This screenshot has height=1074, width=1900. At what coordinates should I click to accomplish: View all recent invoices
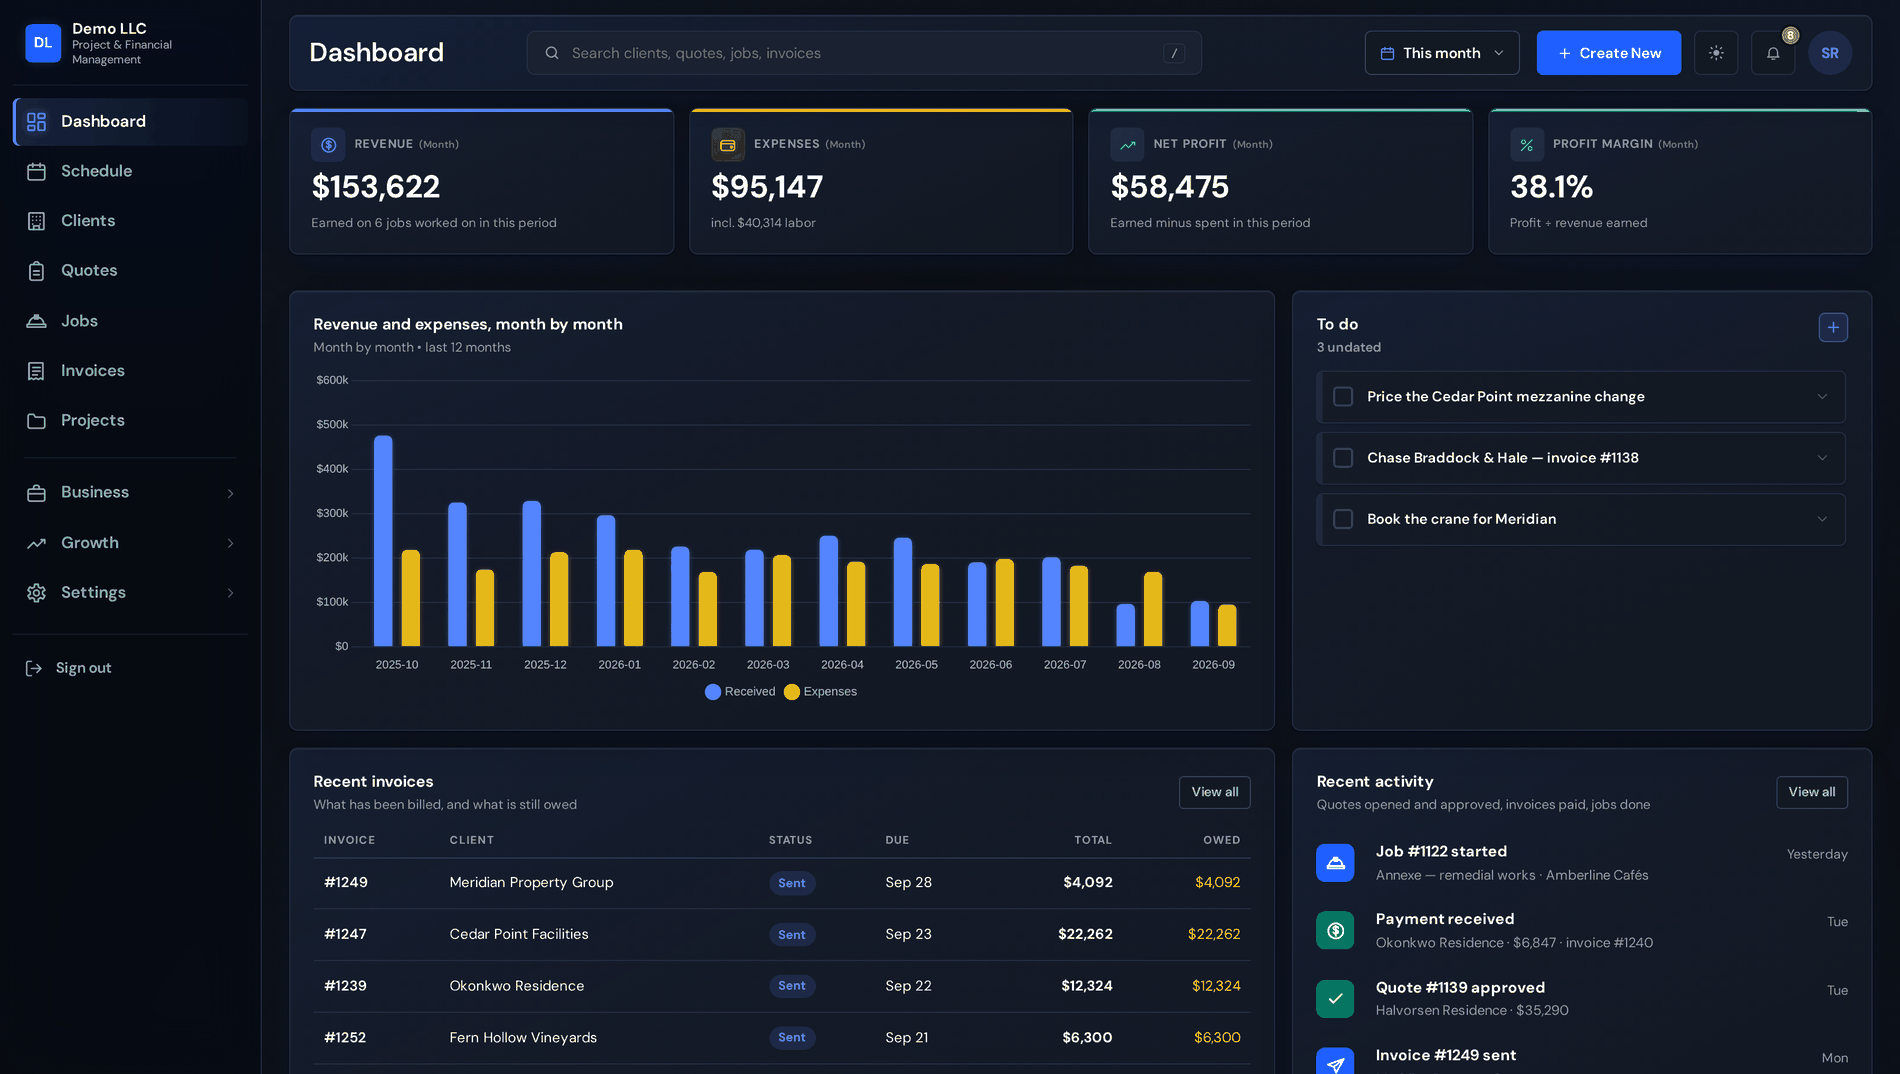[x=1214, y=792]
